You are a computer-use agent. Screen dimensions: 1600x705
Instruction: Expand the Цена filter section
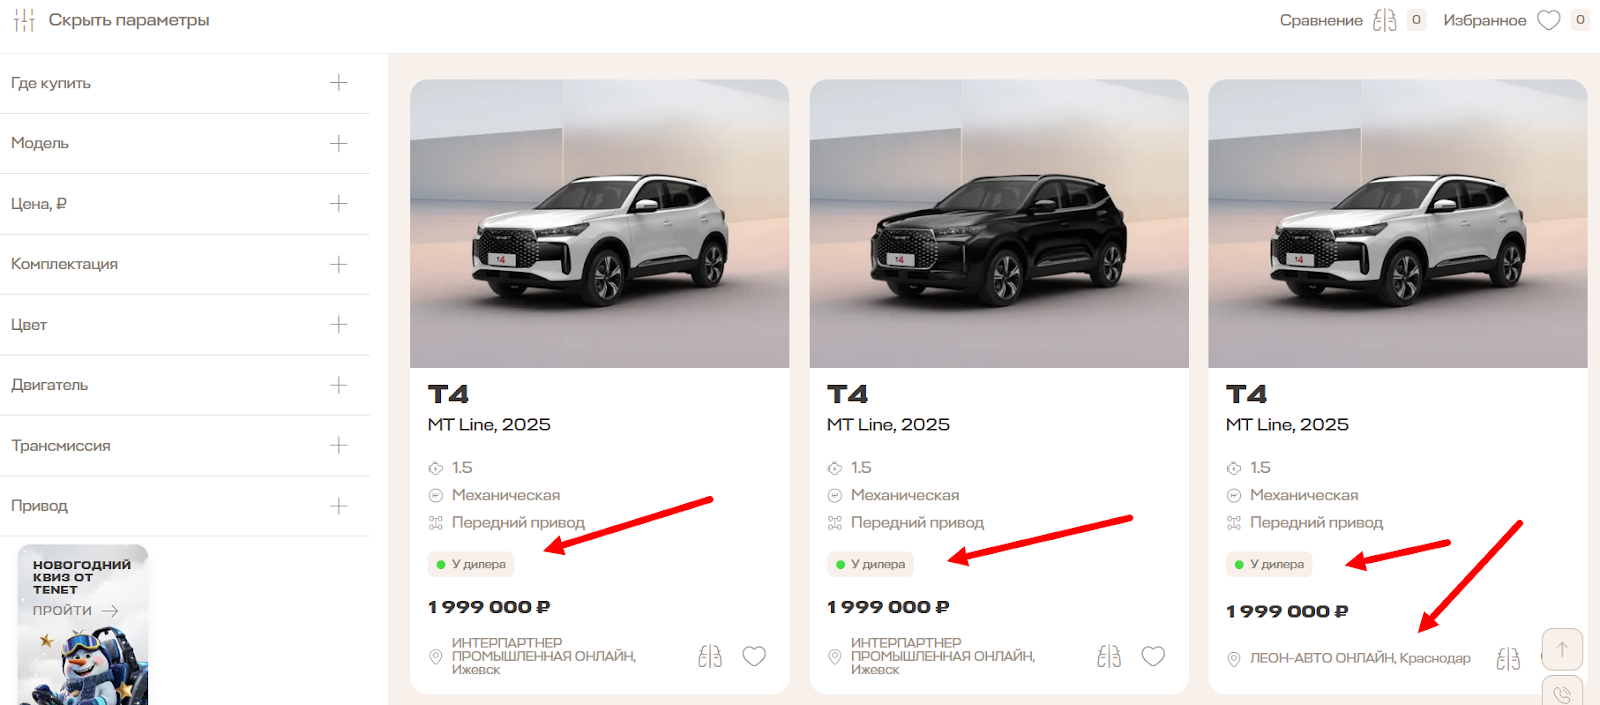pyautogui.click(x=339, y=204)
